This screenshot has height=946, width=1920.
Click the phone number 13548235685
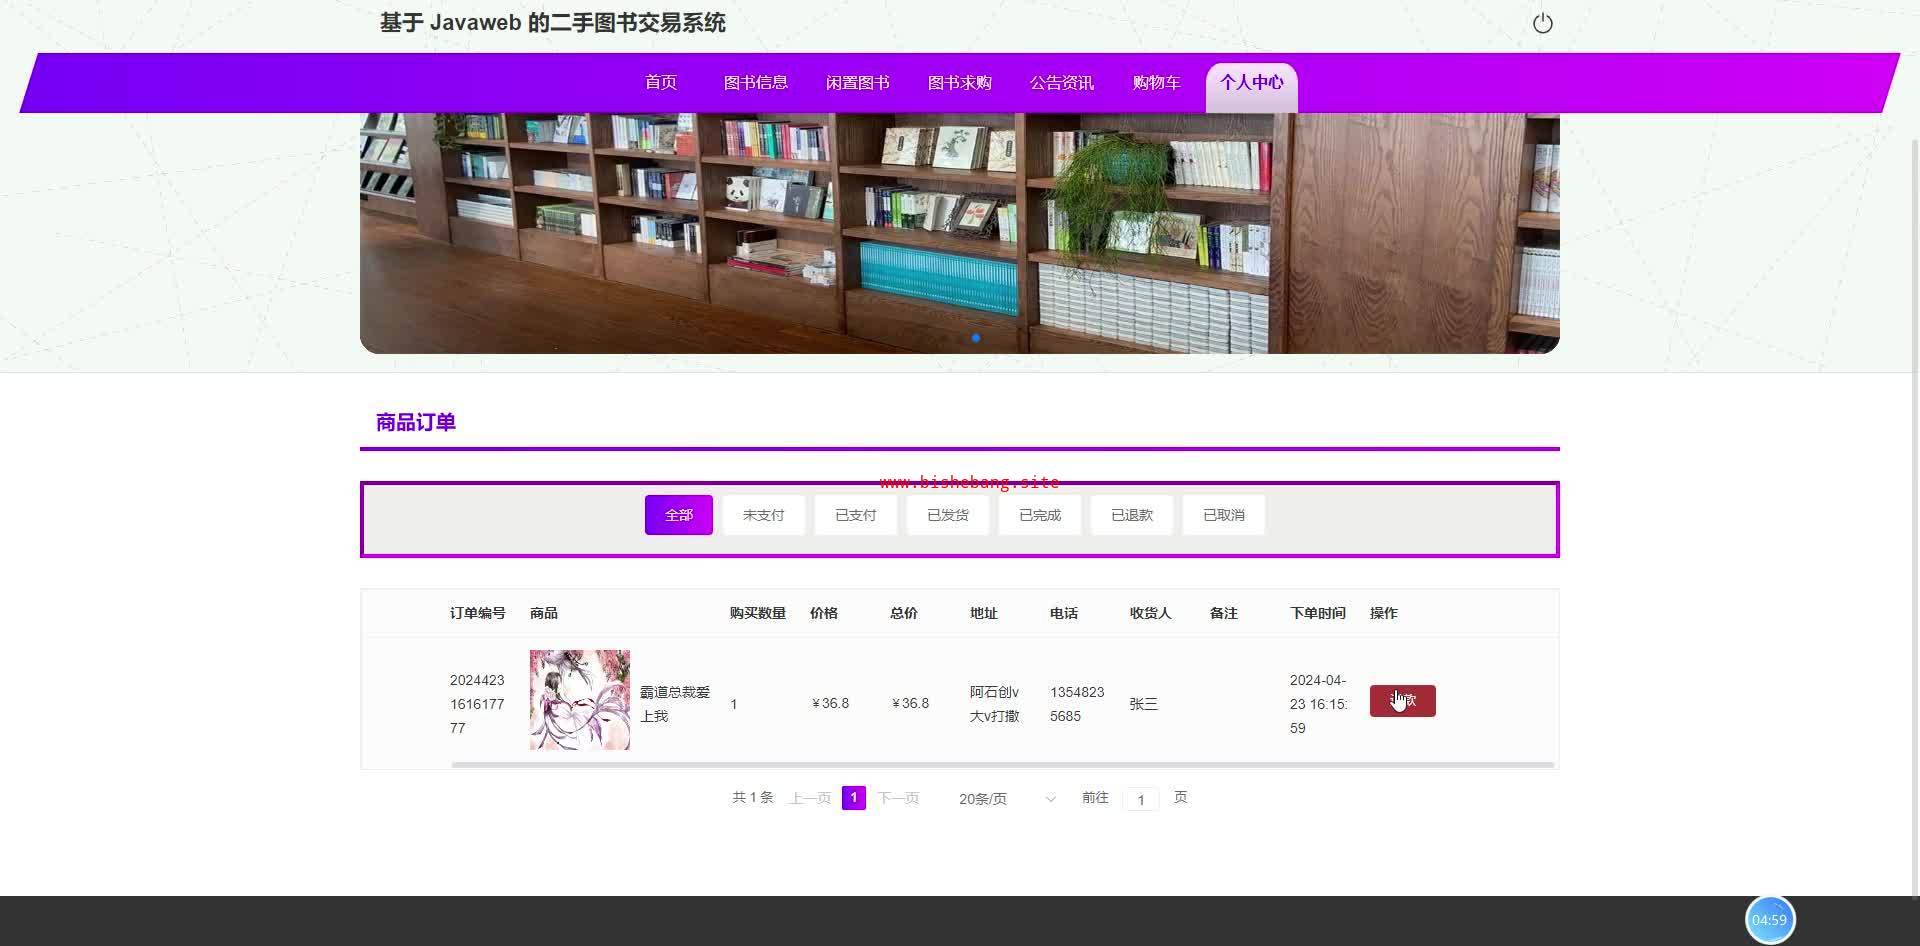point(1077,704)
